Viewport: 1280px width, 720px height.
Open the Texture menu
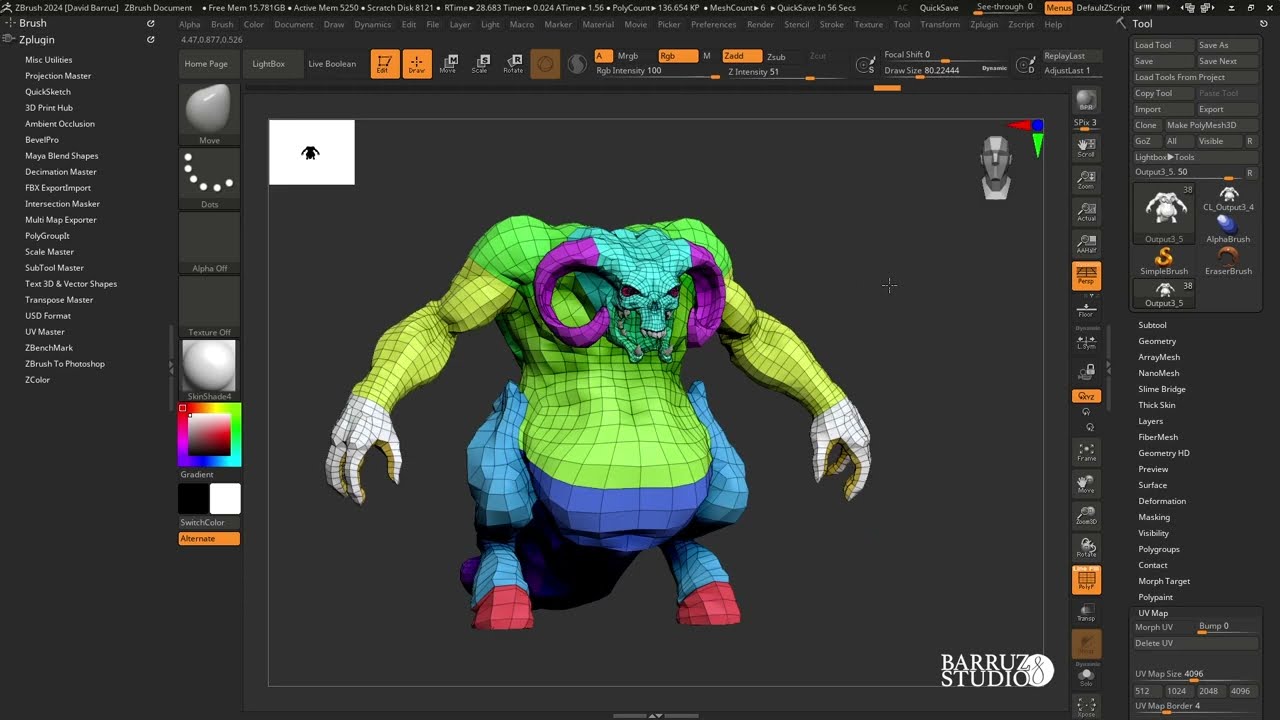coord(868,24)
